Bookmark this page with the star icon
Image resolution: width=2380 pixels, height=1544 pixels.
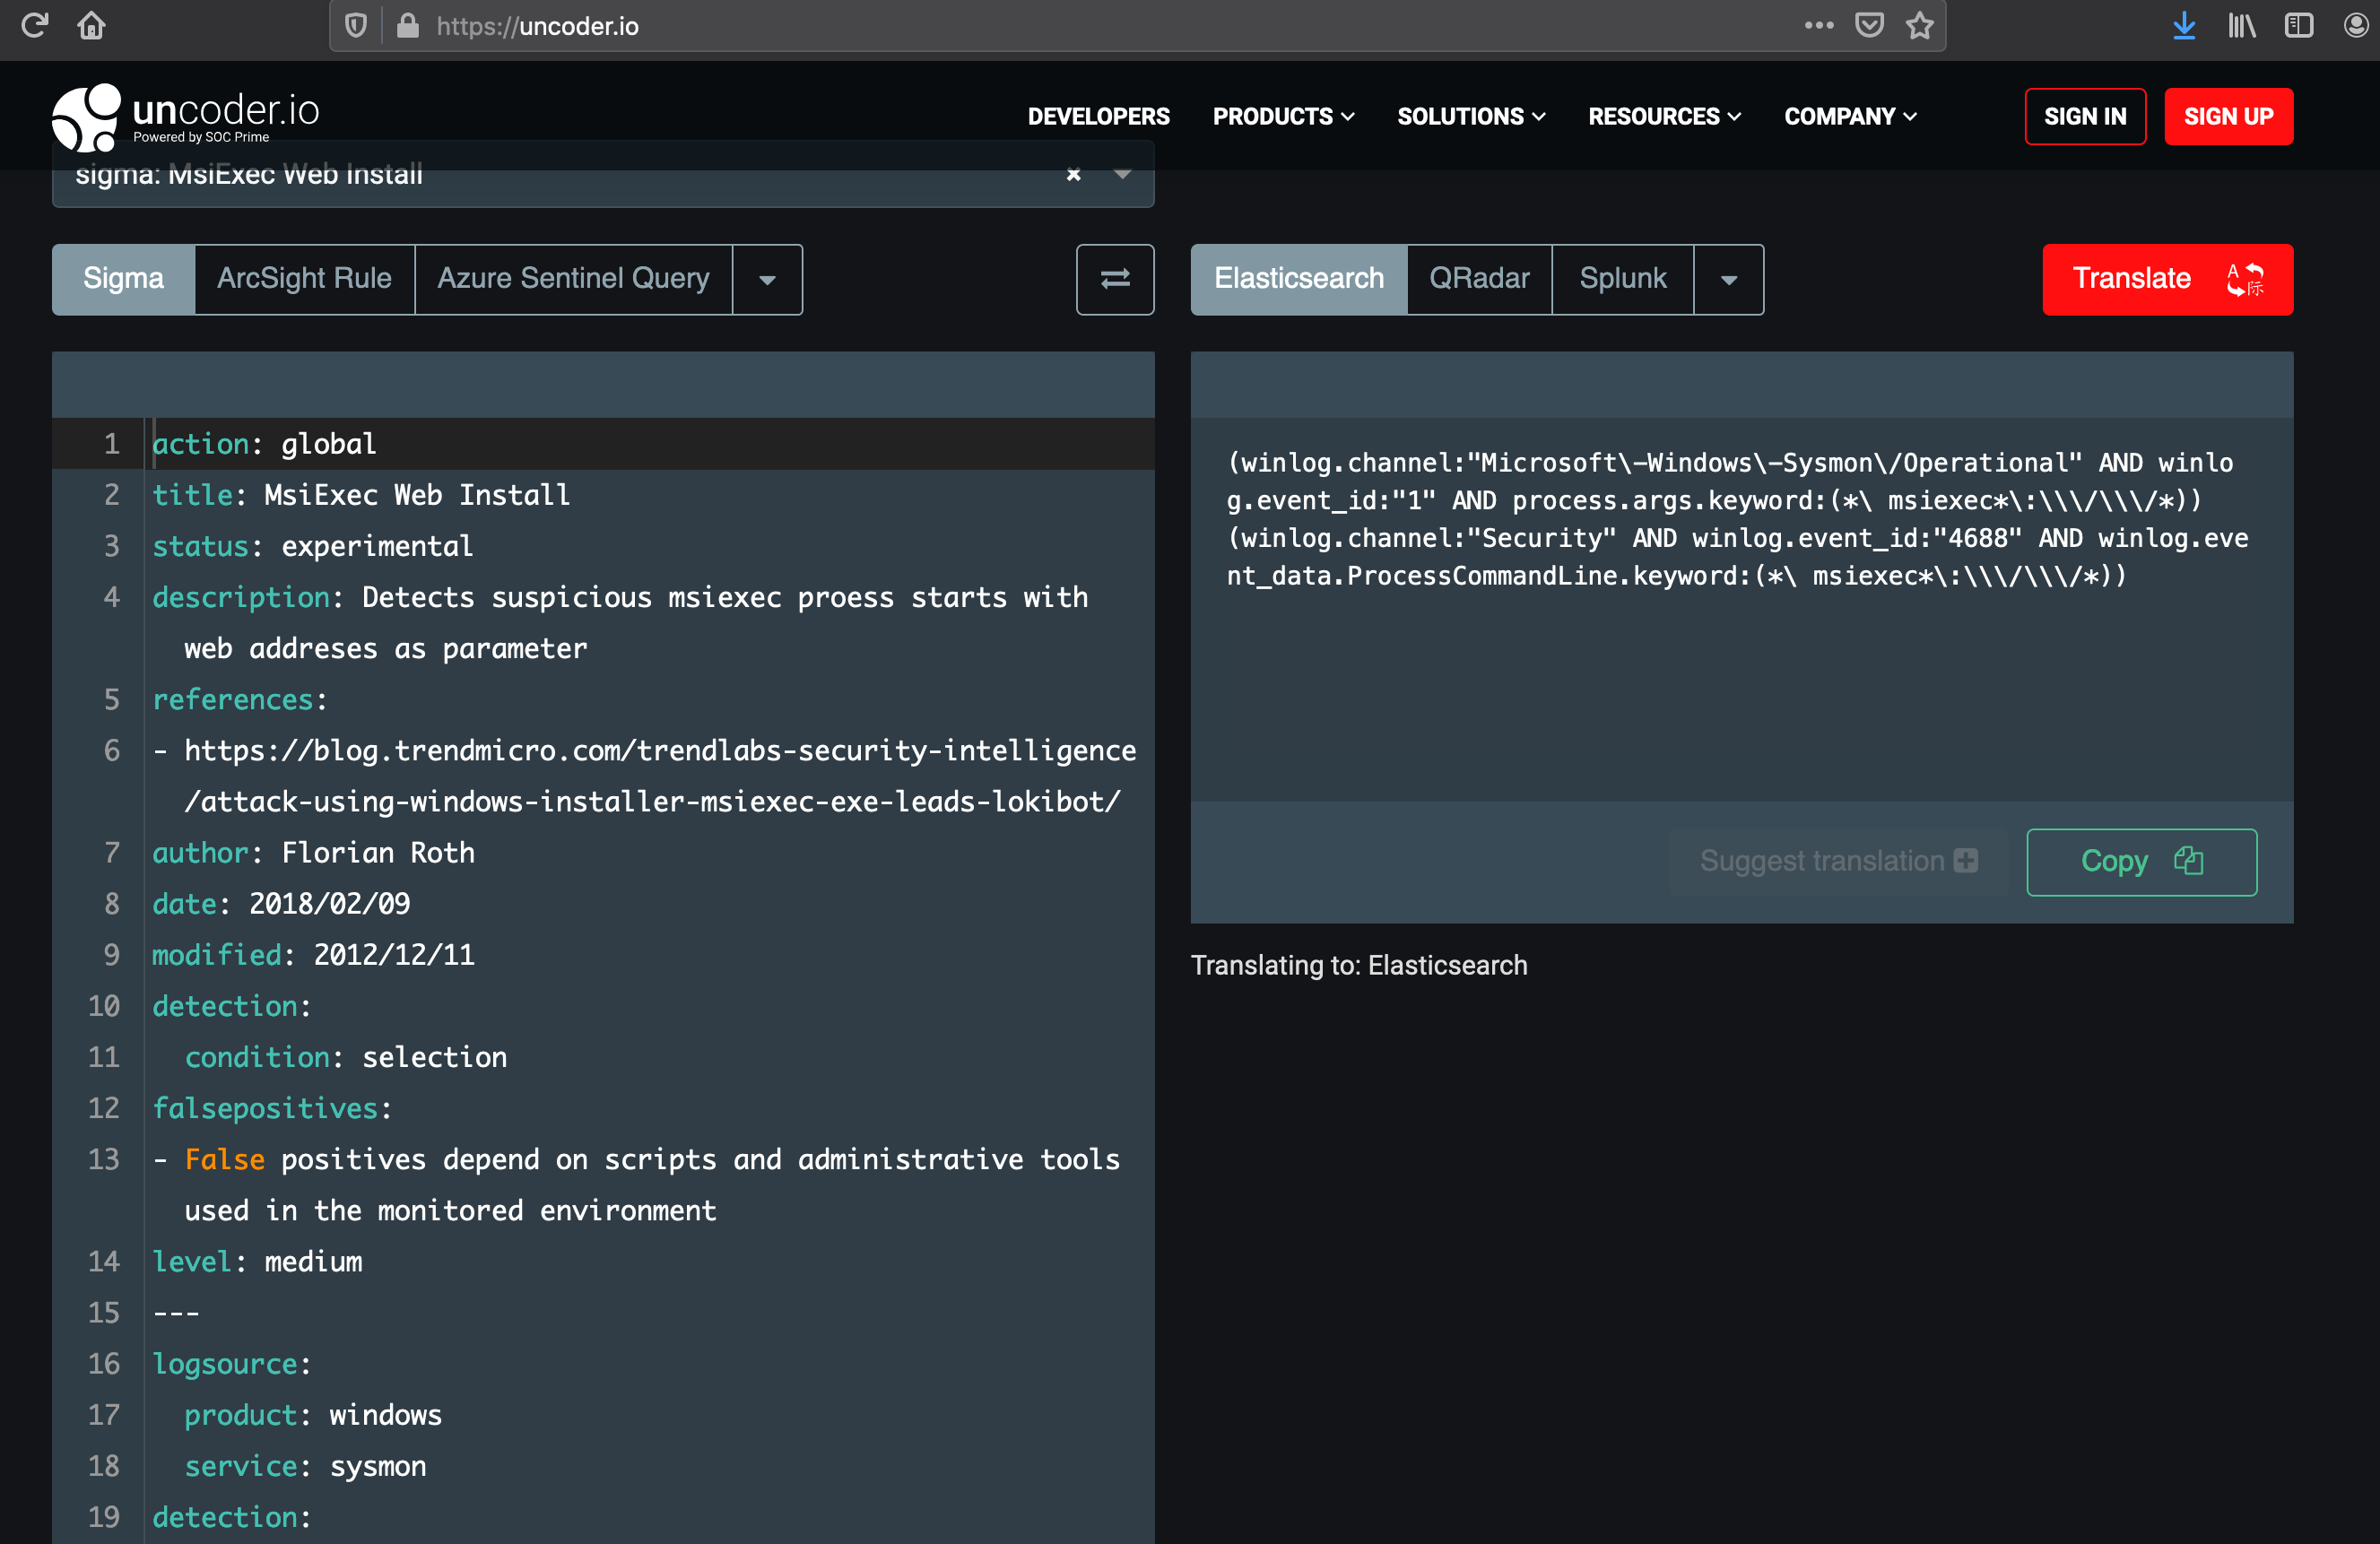pos(1919,25)
